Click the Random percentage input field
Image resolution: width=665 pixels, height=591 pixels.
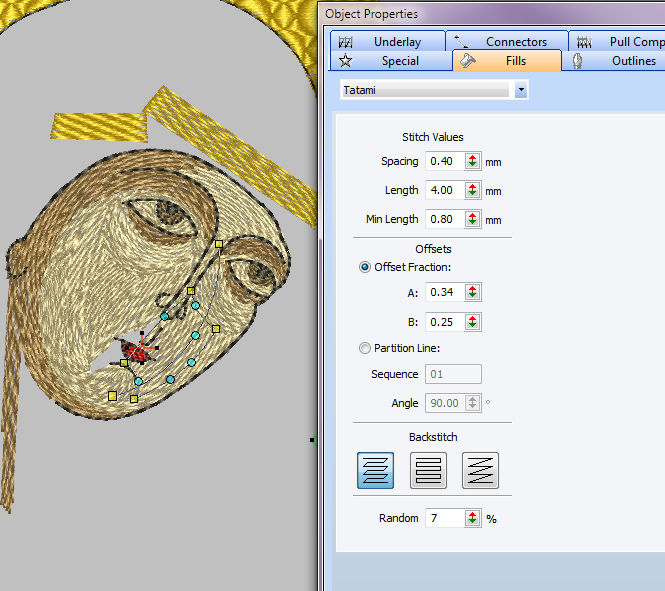[442, 518]
